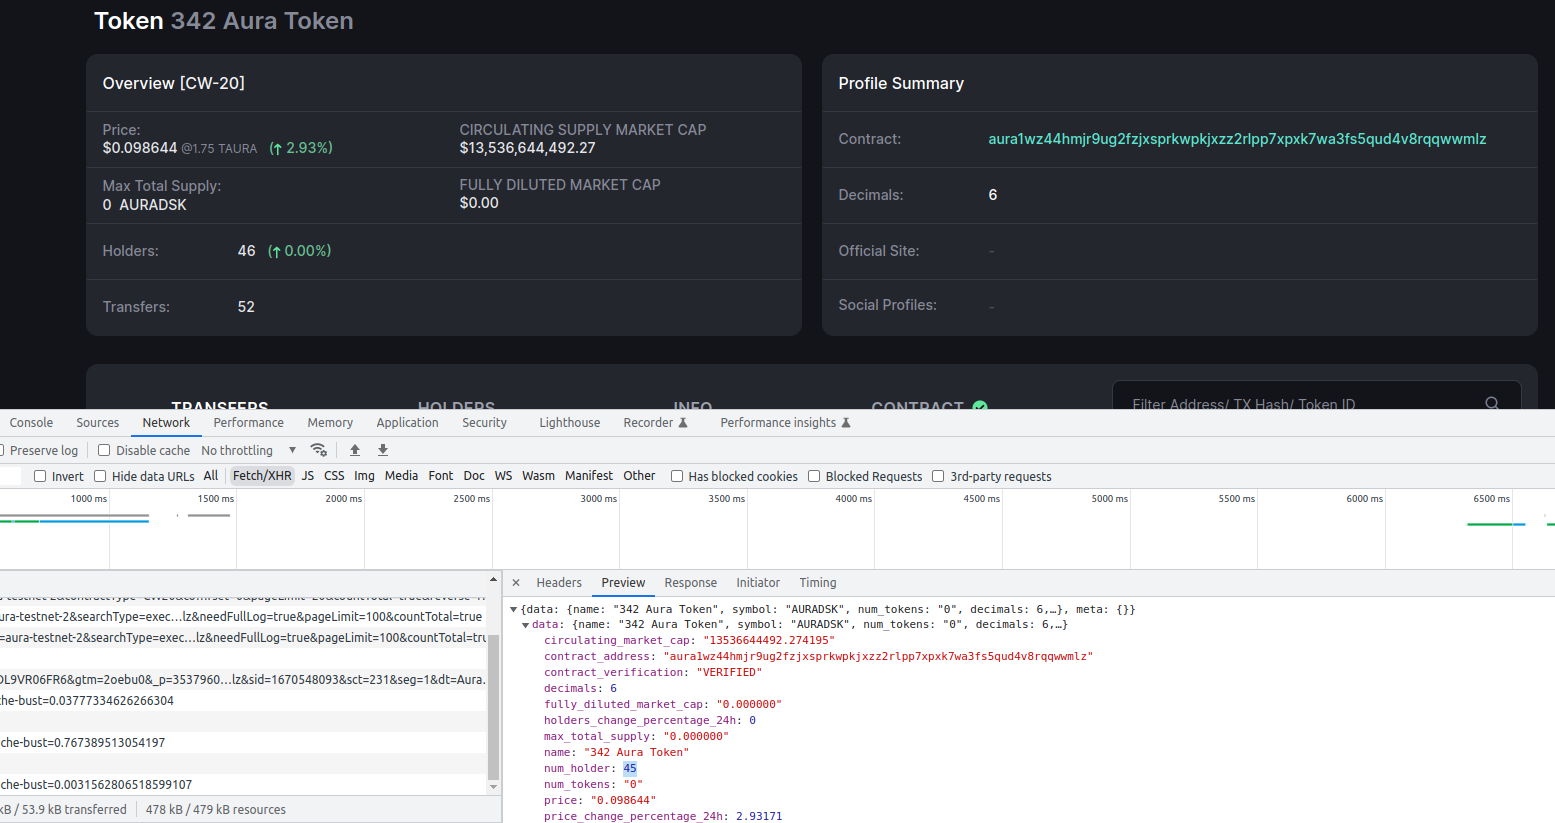
Task: Filter requests by Fetch/XHR
Action: (262, 476)
